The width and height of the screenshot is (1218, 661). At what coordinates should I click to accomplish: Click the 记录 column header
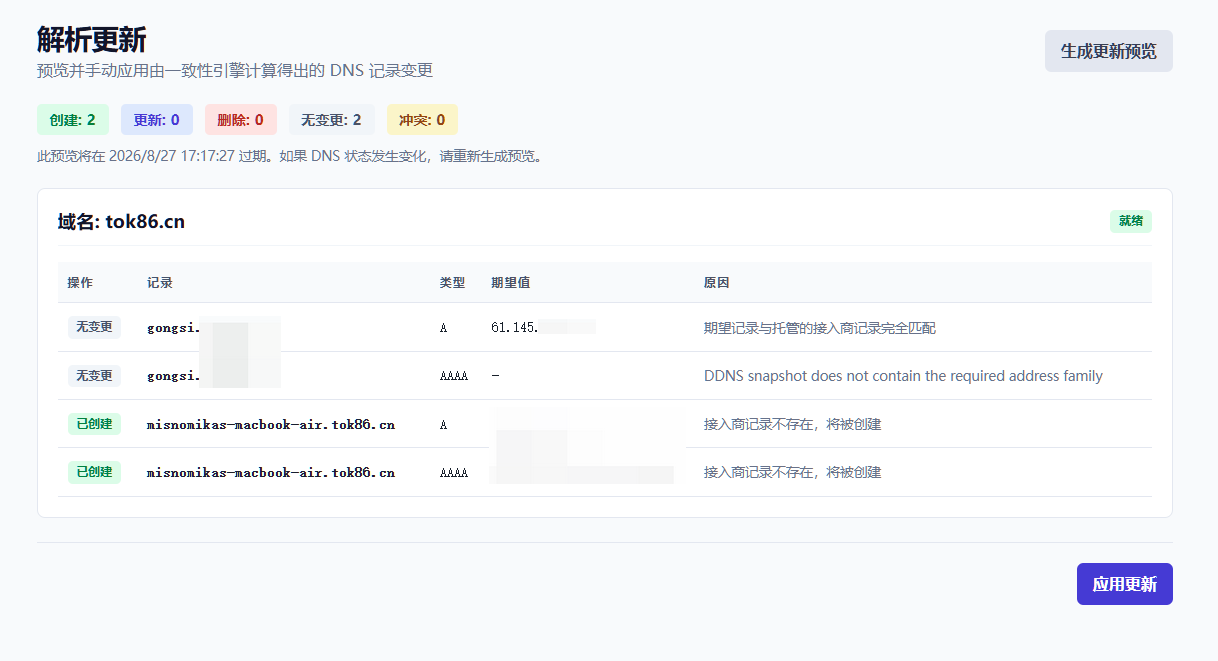pyautogui.click(x=160, y=283)
